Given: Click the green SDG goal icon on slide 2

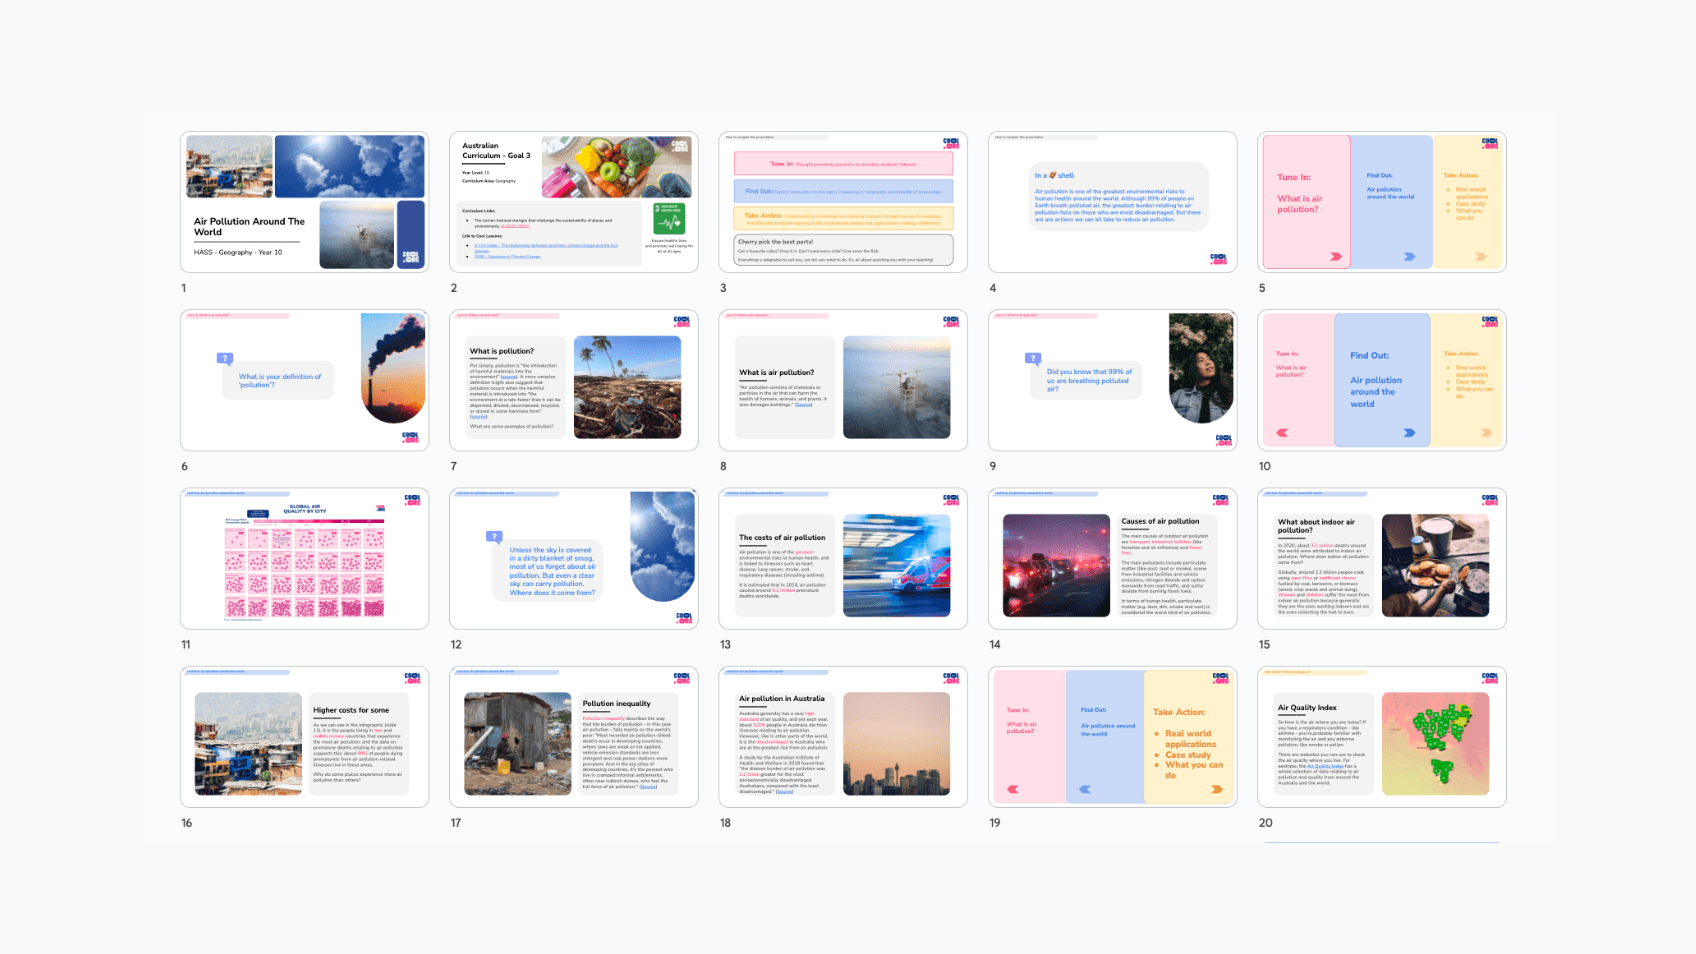Looking at the screenshot, I should click(669, 219).
